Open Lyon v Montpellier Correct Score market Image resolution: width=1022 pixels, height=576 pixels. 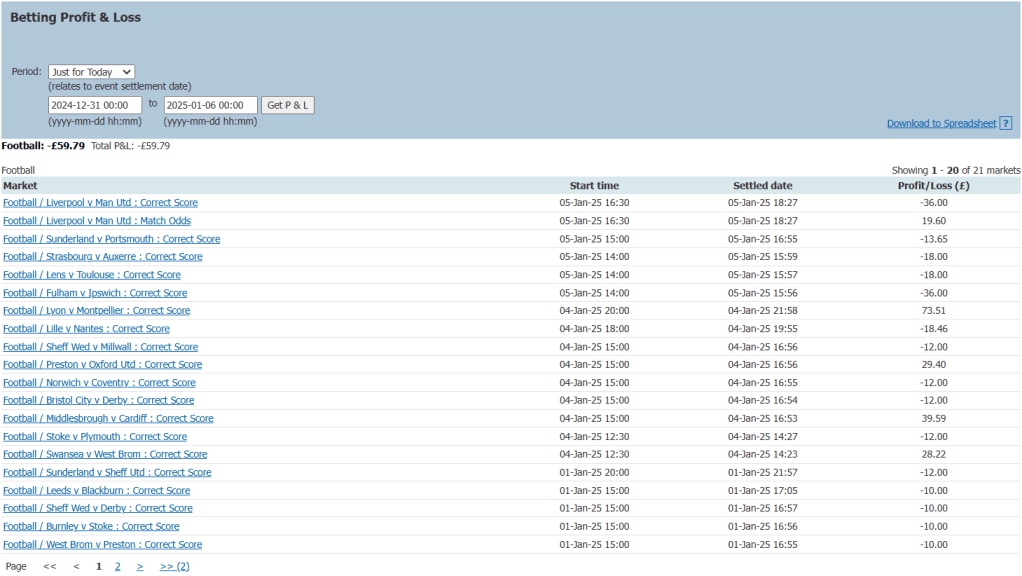point(96,311)
